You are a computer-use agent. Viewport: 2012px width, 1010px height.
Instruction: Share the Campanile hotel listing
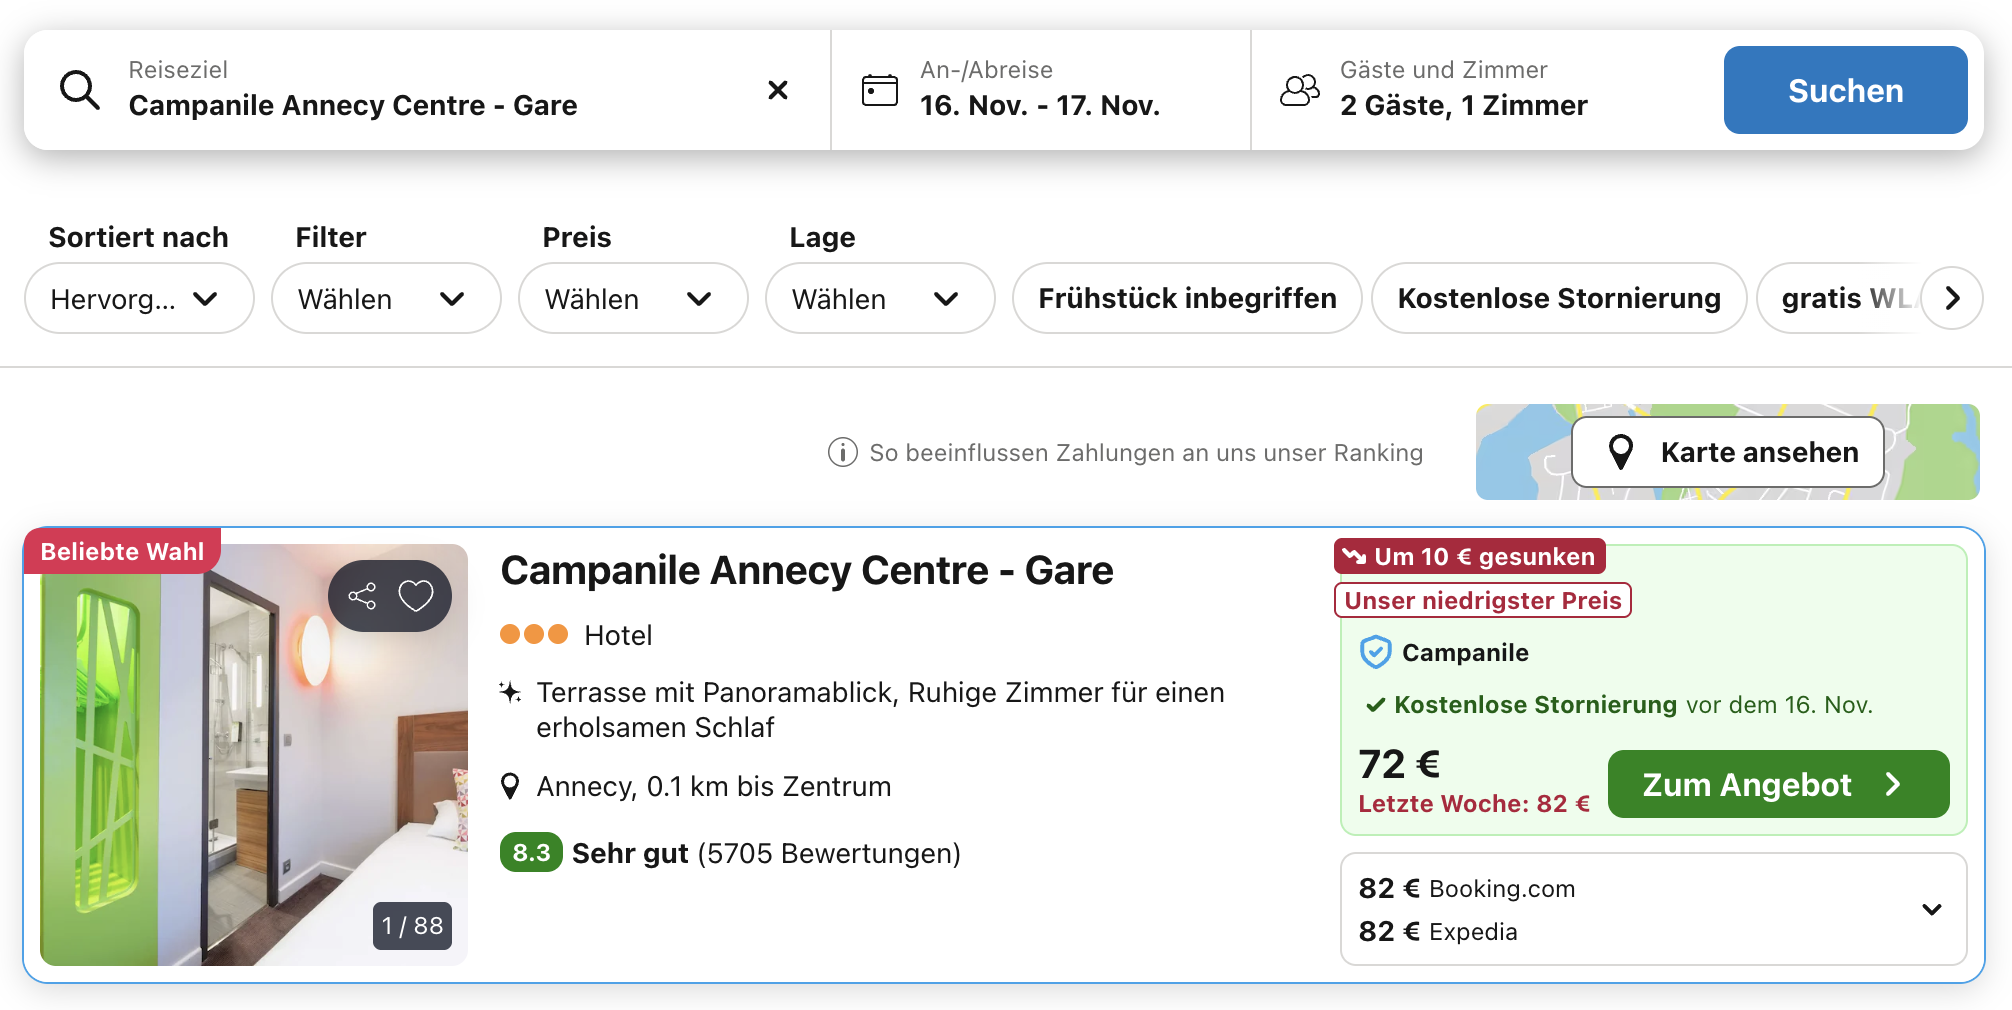[362, 596]
